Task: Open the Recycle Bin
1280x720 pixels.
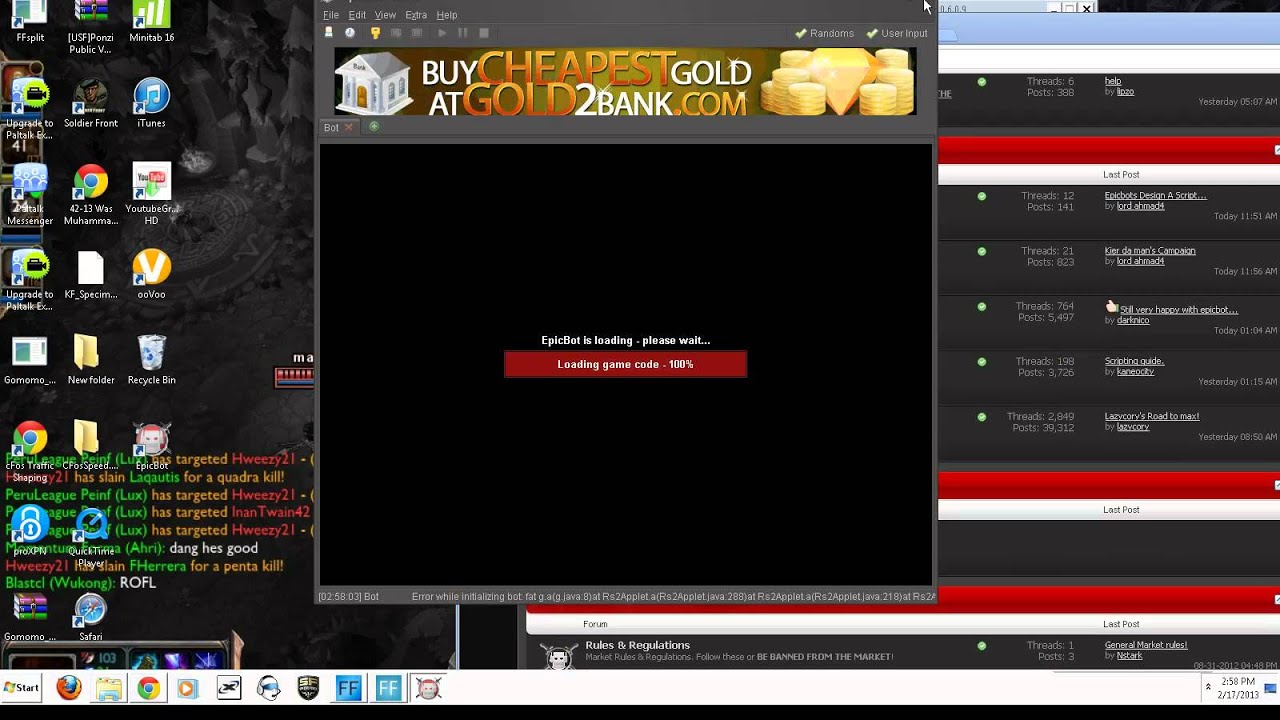Action: pyautogui.click(x=151, y=359)
